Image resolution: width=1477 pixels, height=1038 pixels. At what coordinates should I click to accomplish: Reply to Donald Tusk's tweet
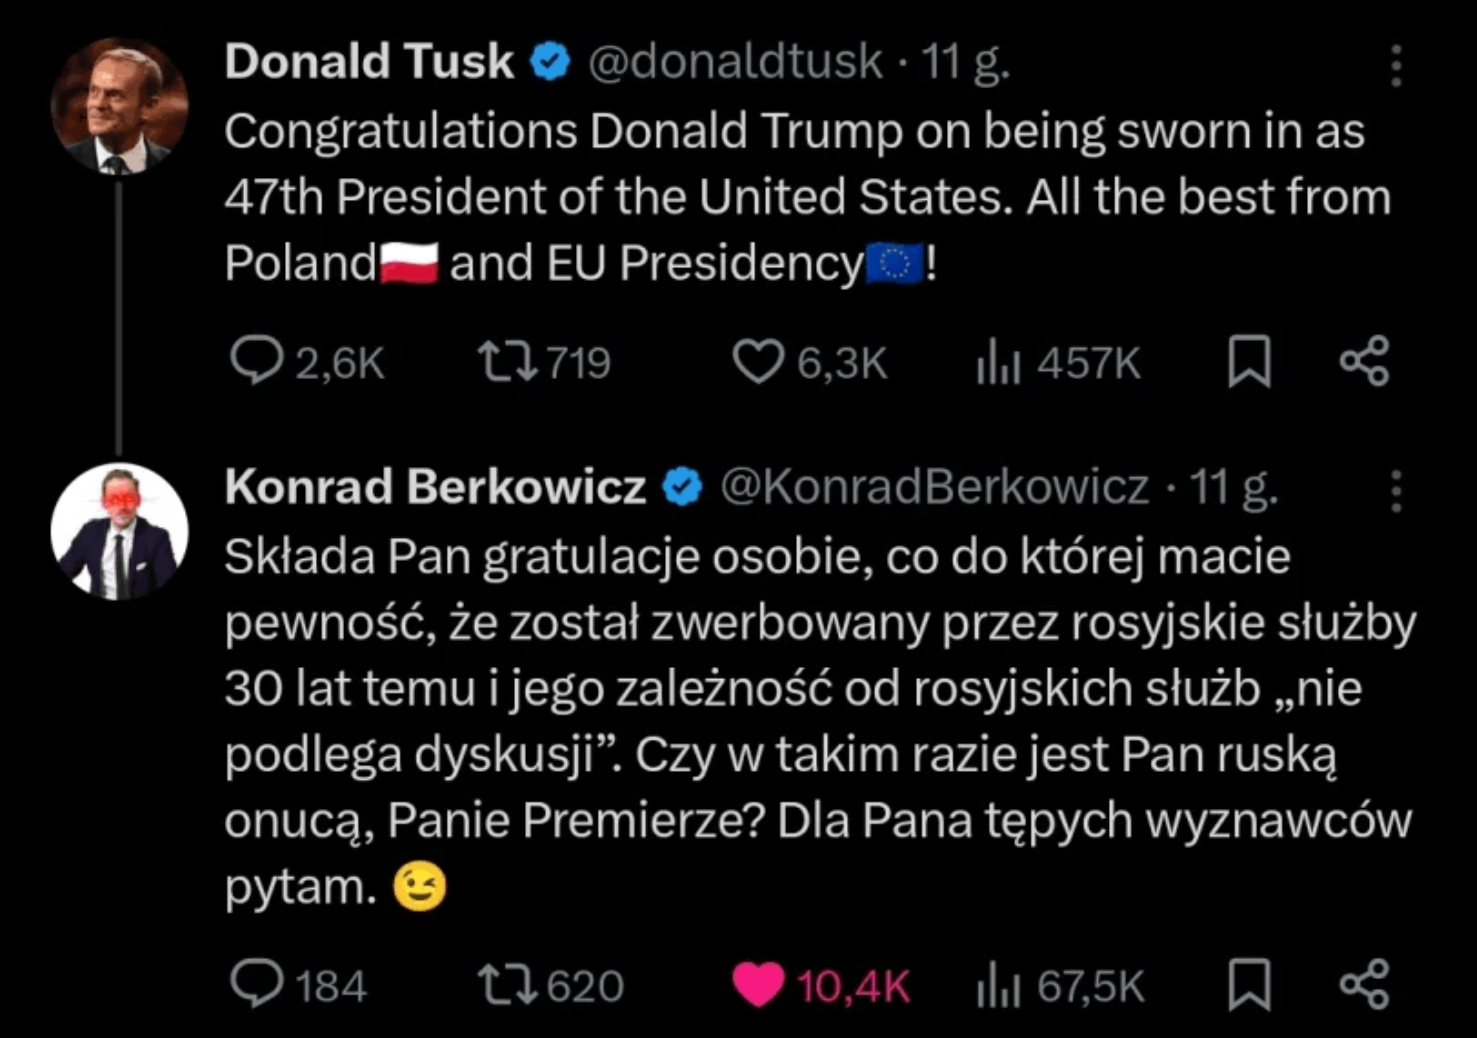click(256, 361)
